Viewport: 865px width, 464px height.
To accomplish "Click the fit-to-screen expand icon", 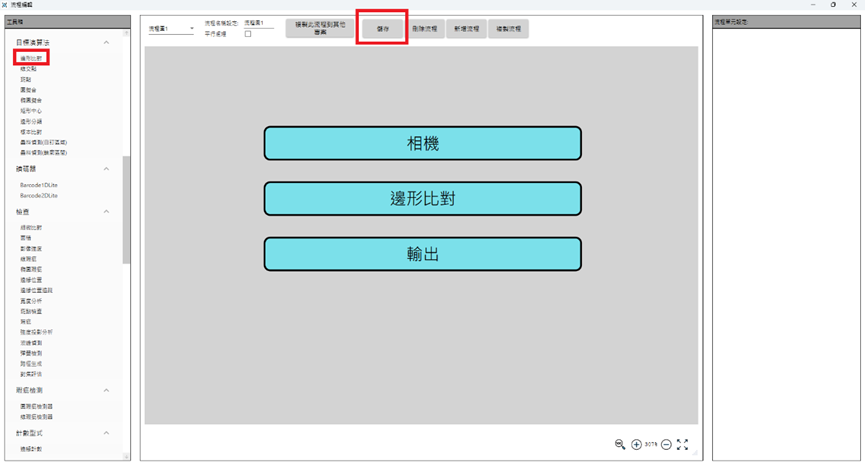I will [682, 445].
